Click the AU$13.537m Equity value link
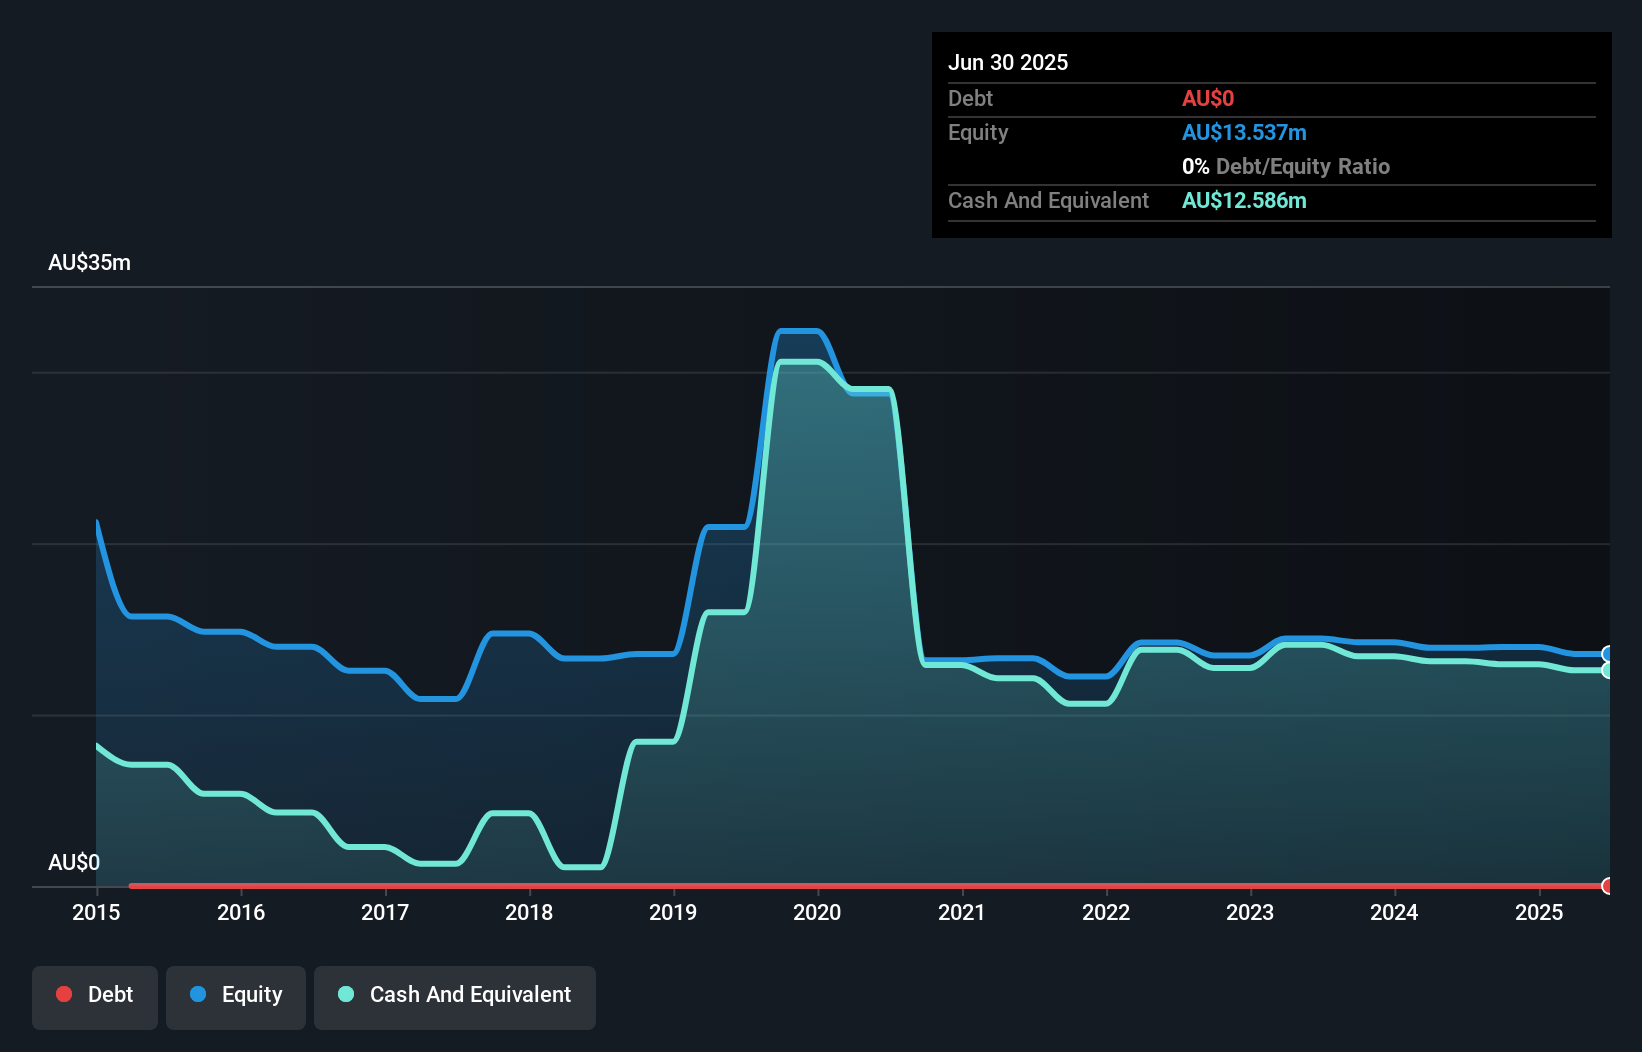Image resolution: width=1642 pixels, height=1052 pixels. (1244, 132)
